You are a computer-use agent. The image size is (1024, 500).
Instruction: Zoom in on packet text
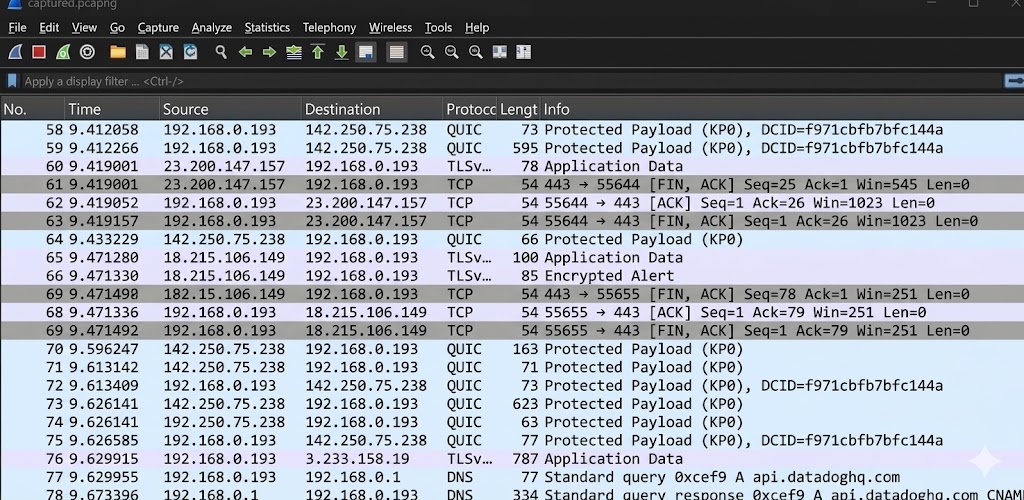pyautogui.click(x=428, y=52)
